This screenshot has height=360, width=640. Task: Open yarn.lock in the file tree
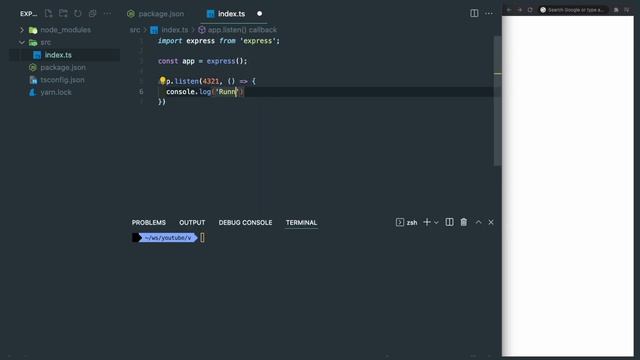[x=56, y=92]
